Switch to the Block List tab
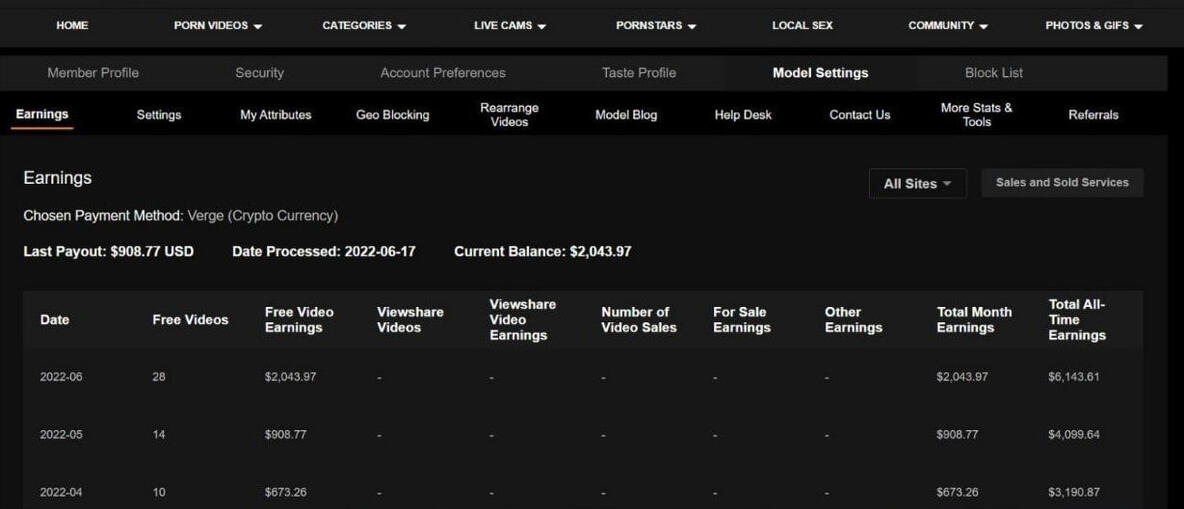The width and height of the screenshot is (1184, 509). pyautogui.click(x=993, y=73)
